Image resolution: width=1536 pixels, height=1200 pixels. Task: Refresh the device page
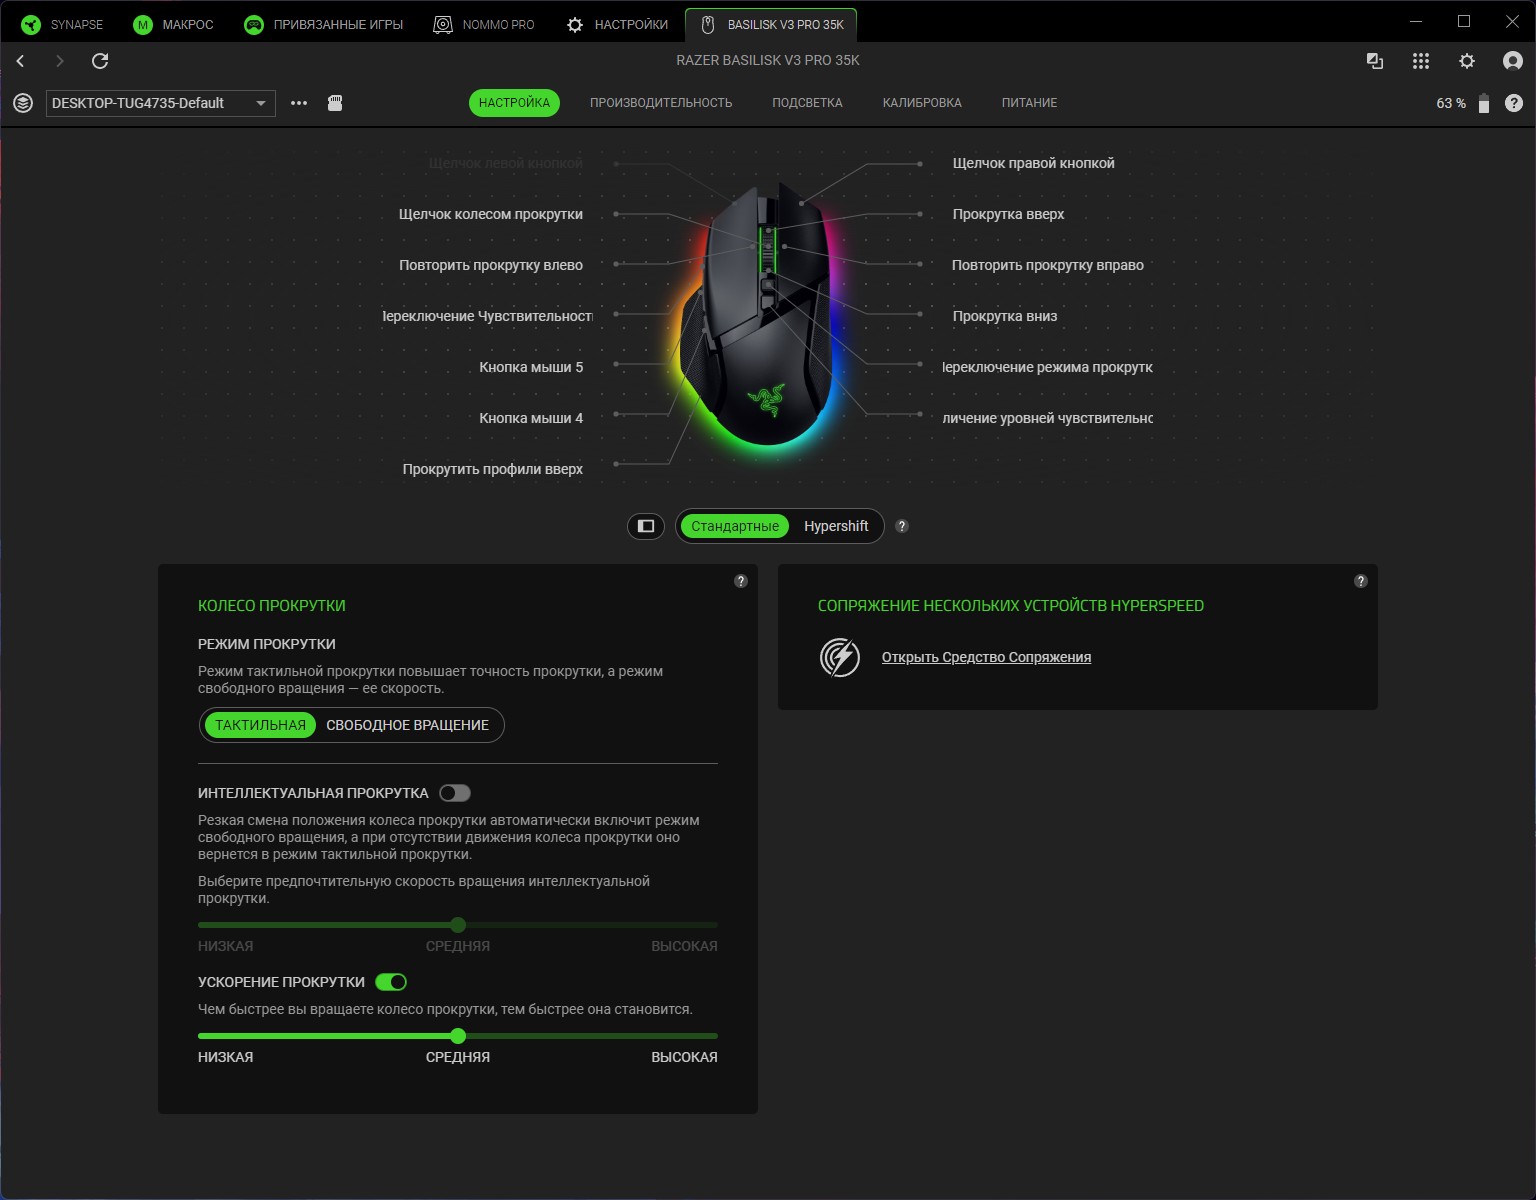coord(100,61)
